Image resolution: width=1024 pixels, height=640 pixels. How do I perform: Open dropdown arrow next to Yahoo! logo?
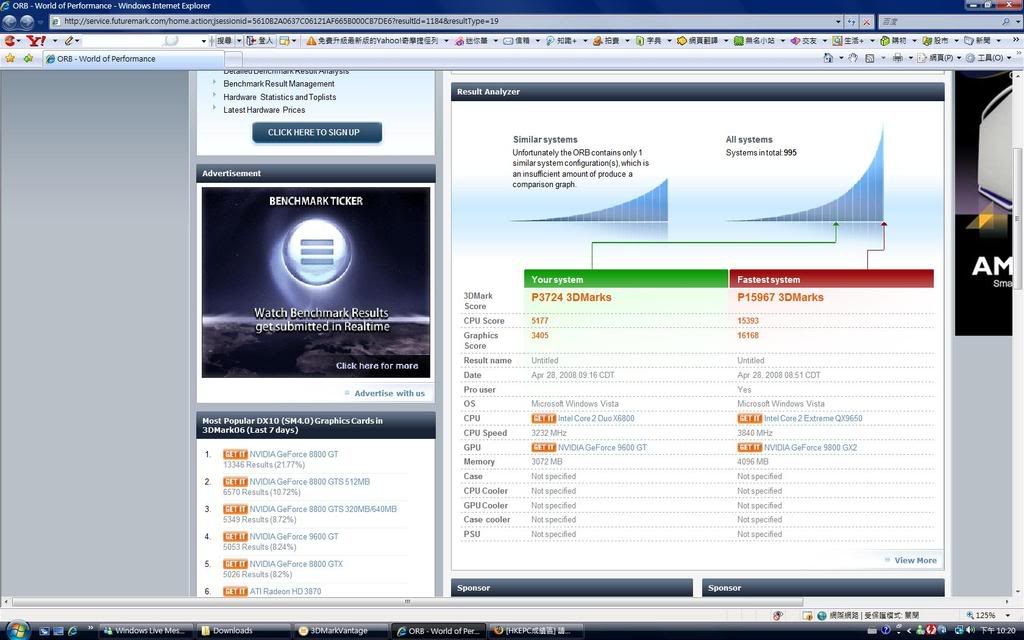(54, 40)
